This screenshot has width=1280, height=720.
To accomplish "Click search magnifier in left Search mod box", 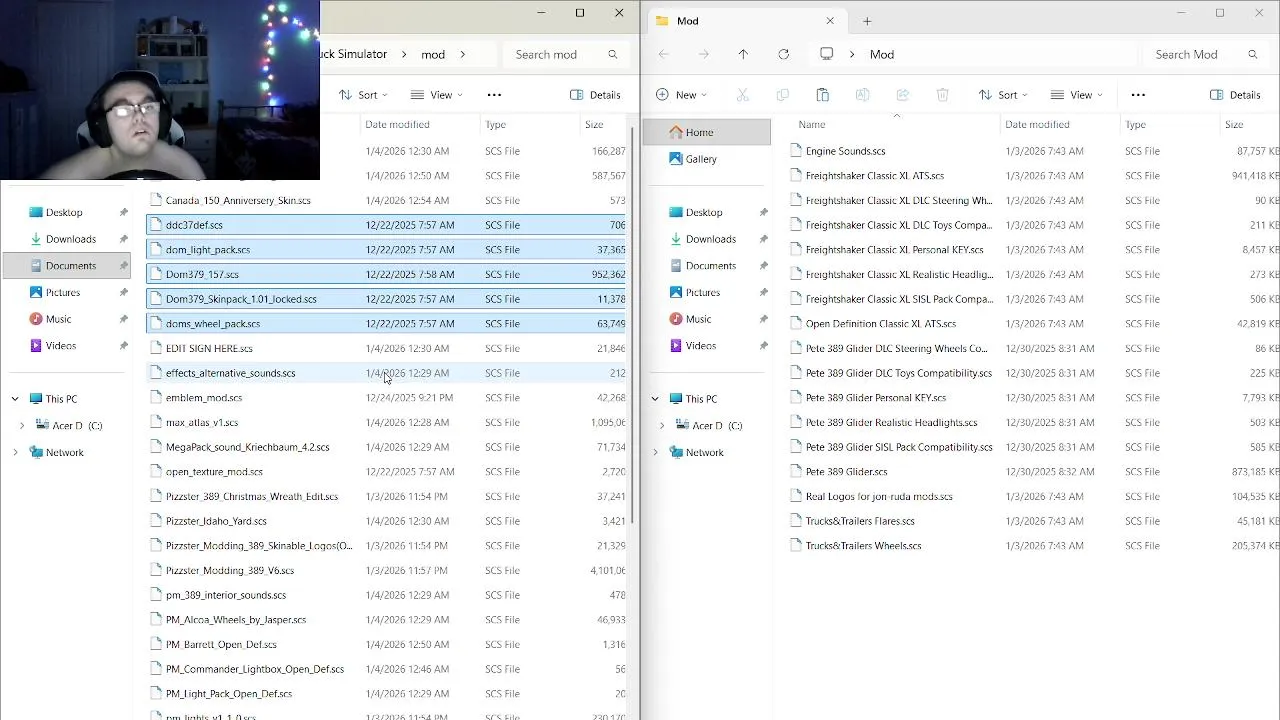I will point(612,54).
